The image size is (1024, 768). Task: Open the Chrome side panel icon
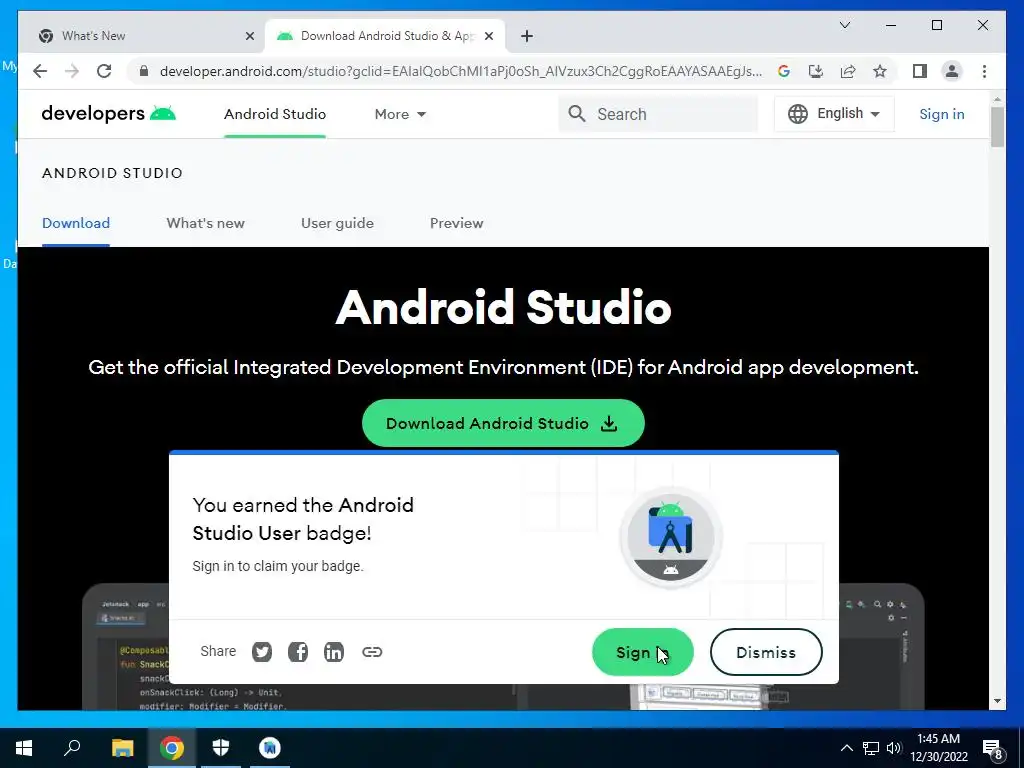click(x=920, y=71)
